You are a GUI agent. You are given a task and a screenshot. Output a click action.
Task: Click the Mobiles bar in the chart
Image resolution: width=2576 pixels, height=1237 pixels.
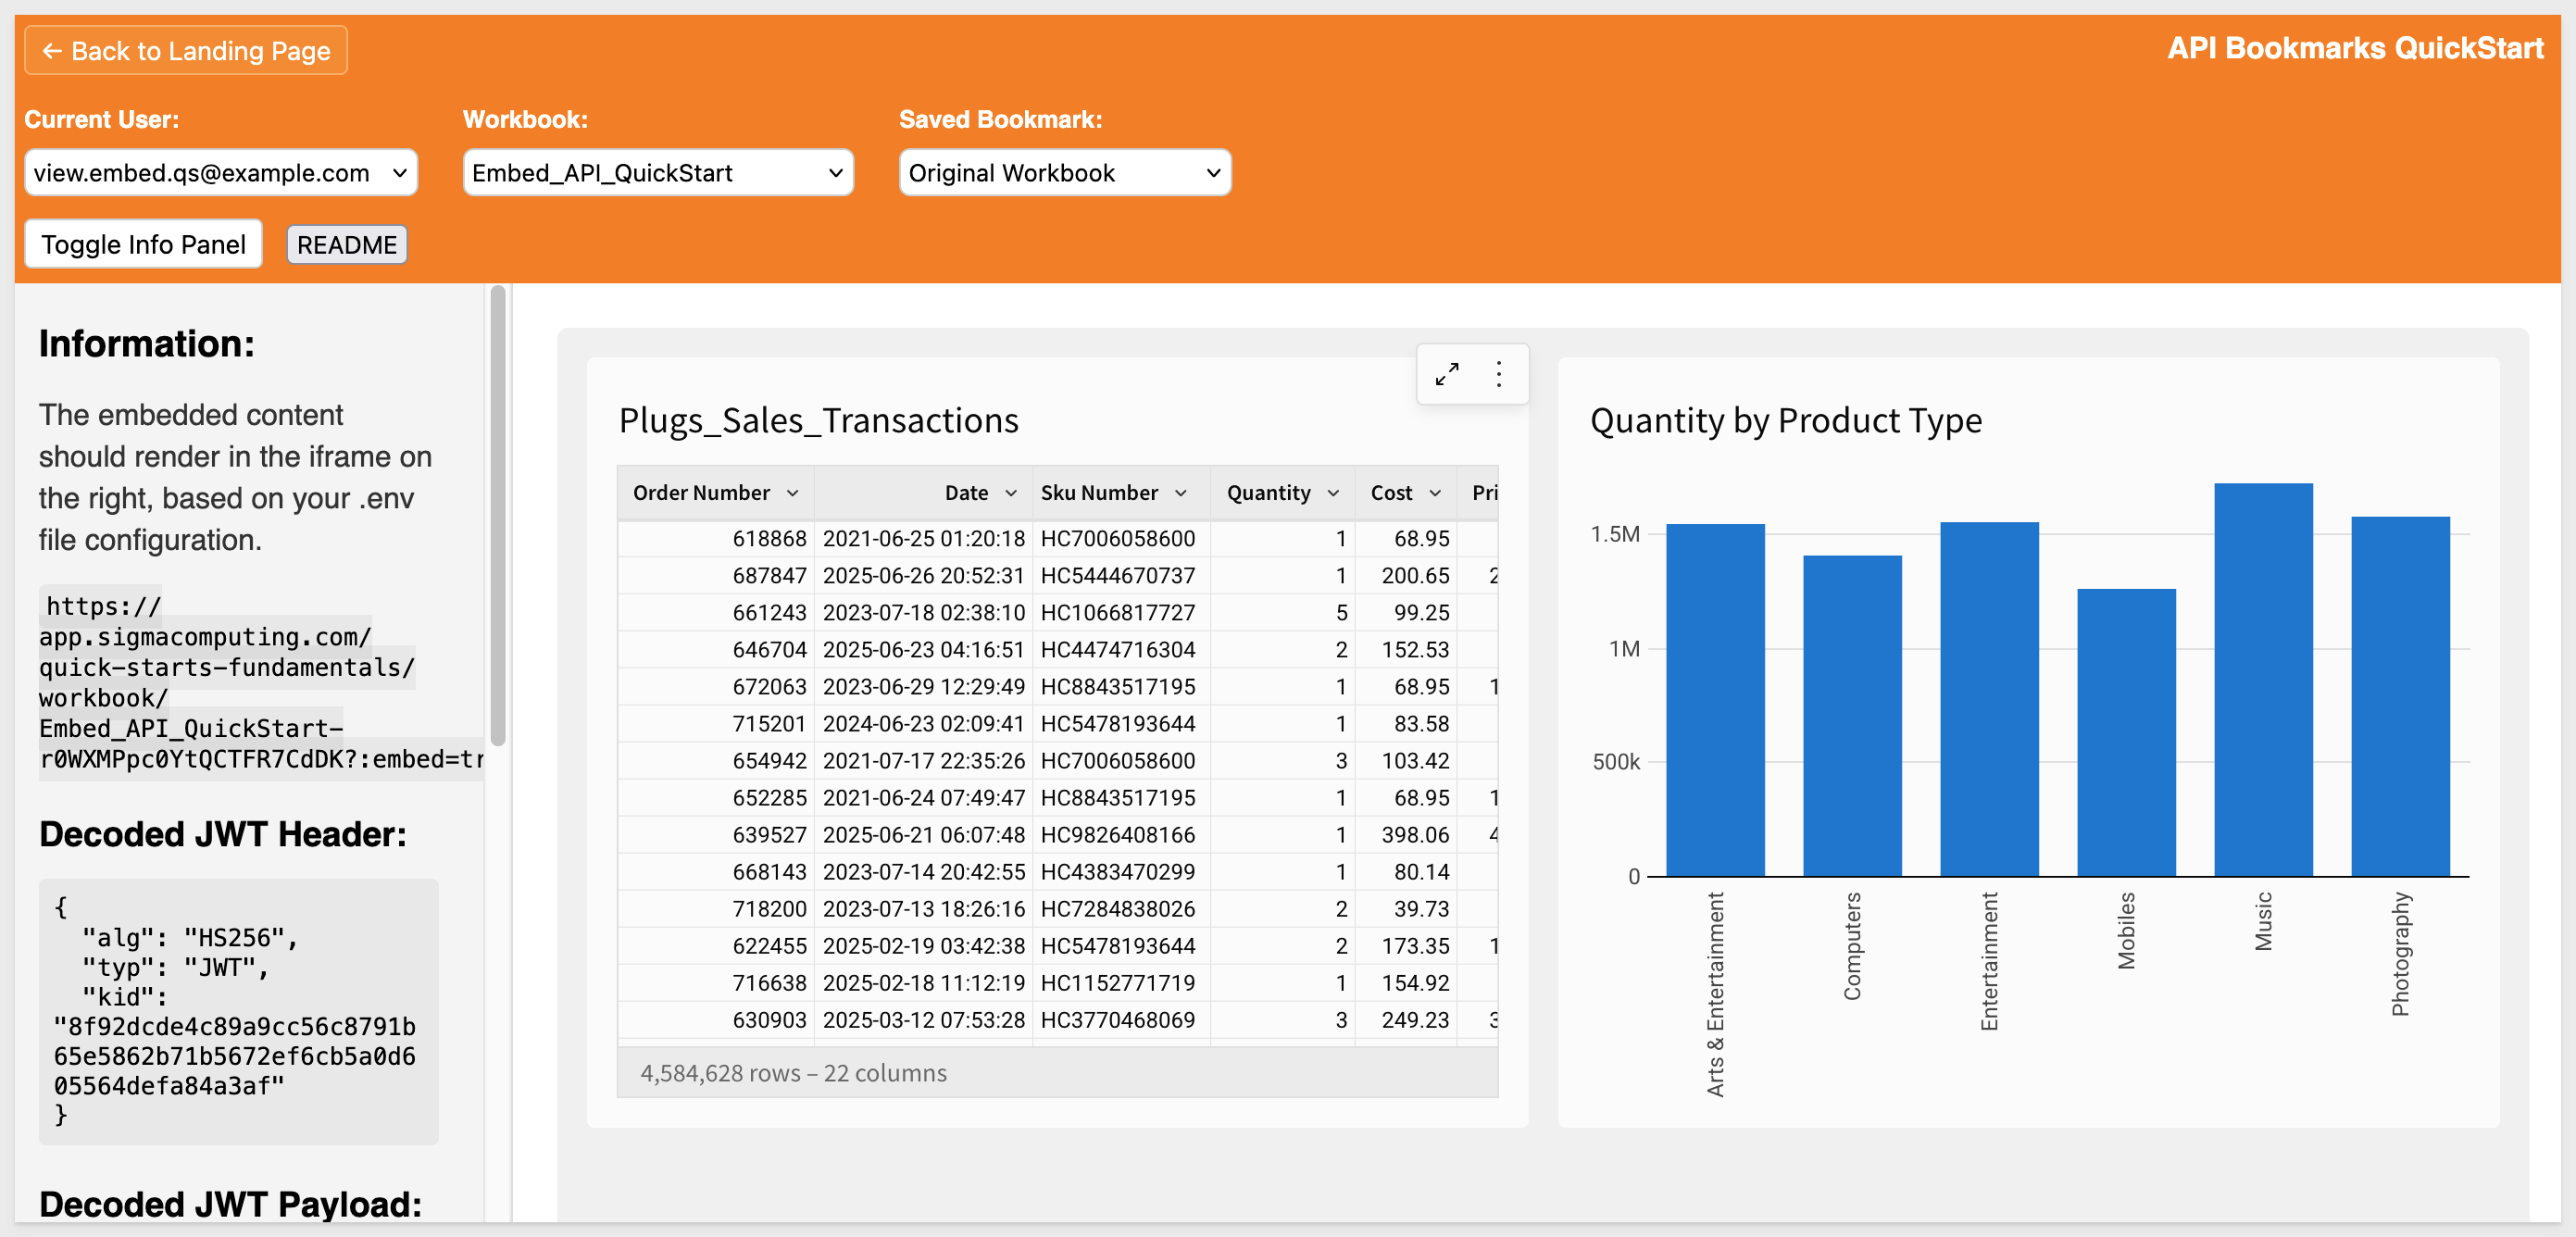2125,733
